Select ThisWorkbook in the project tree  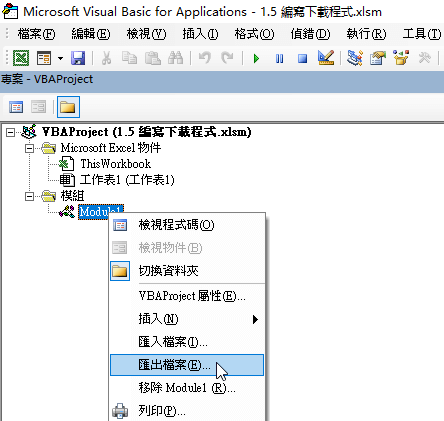(x=115, y=164)
